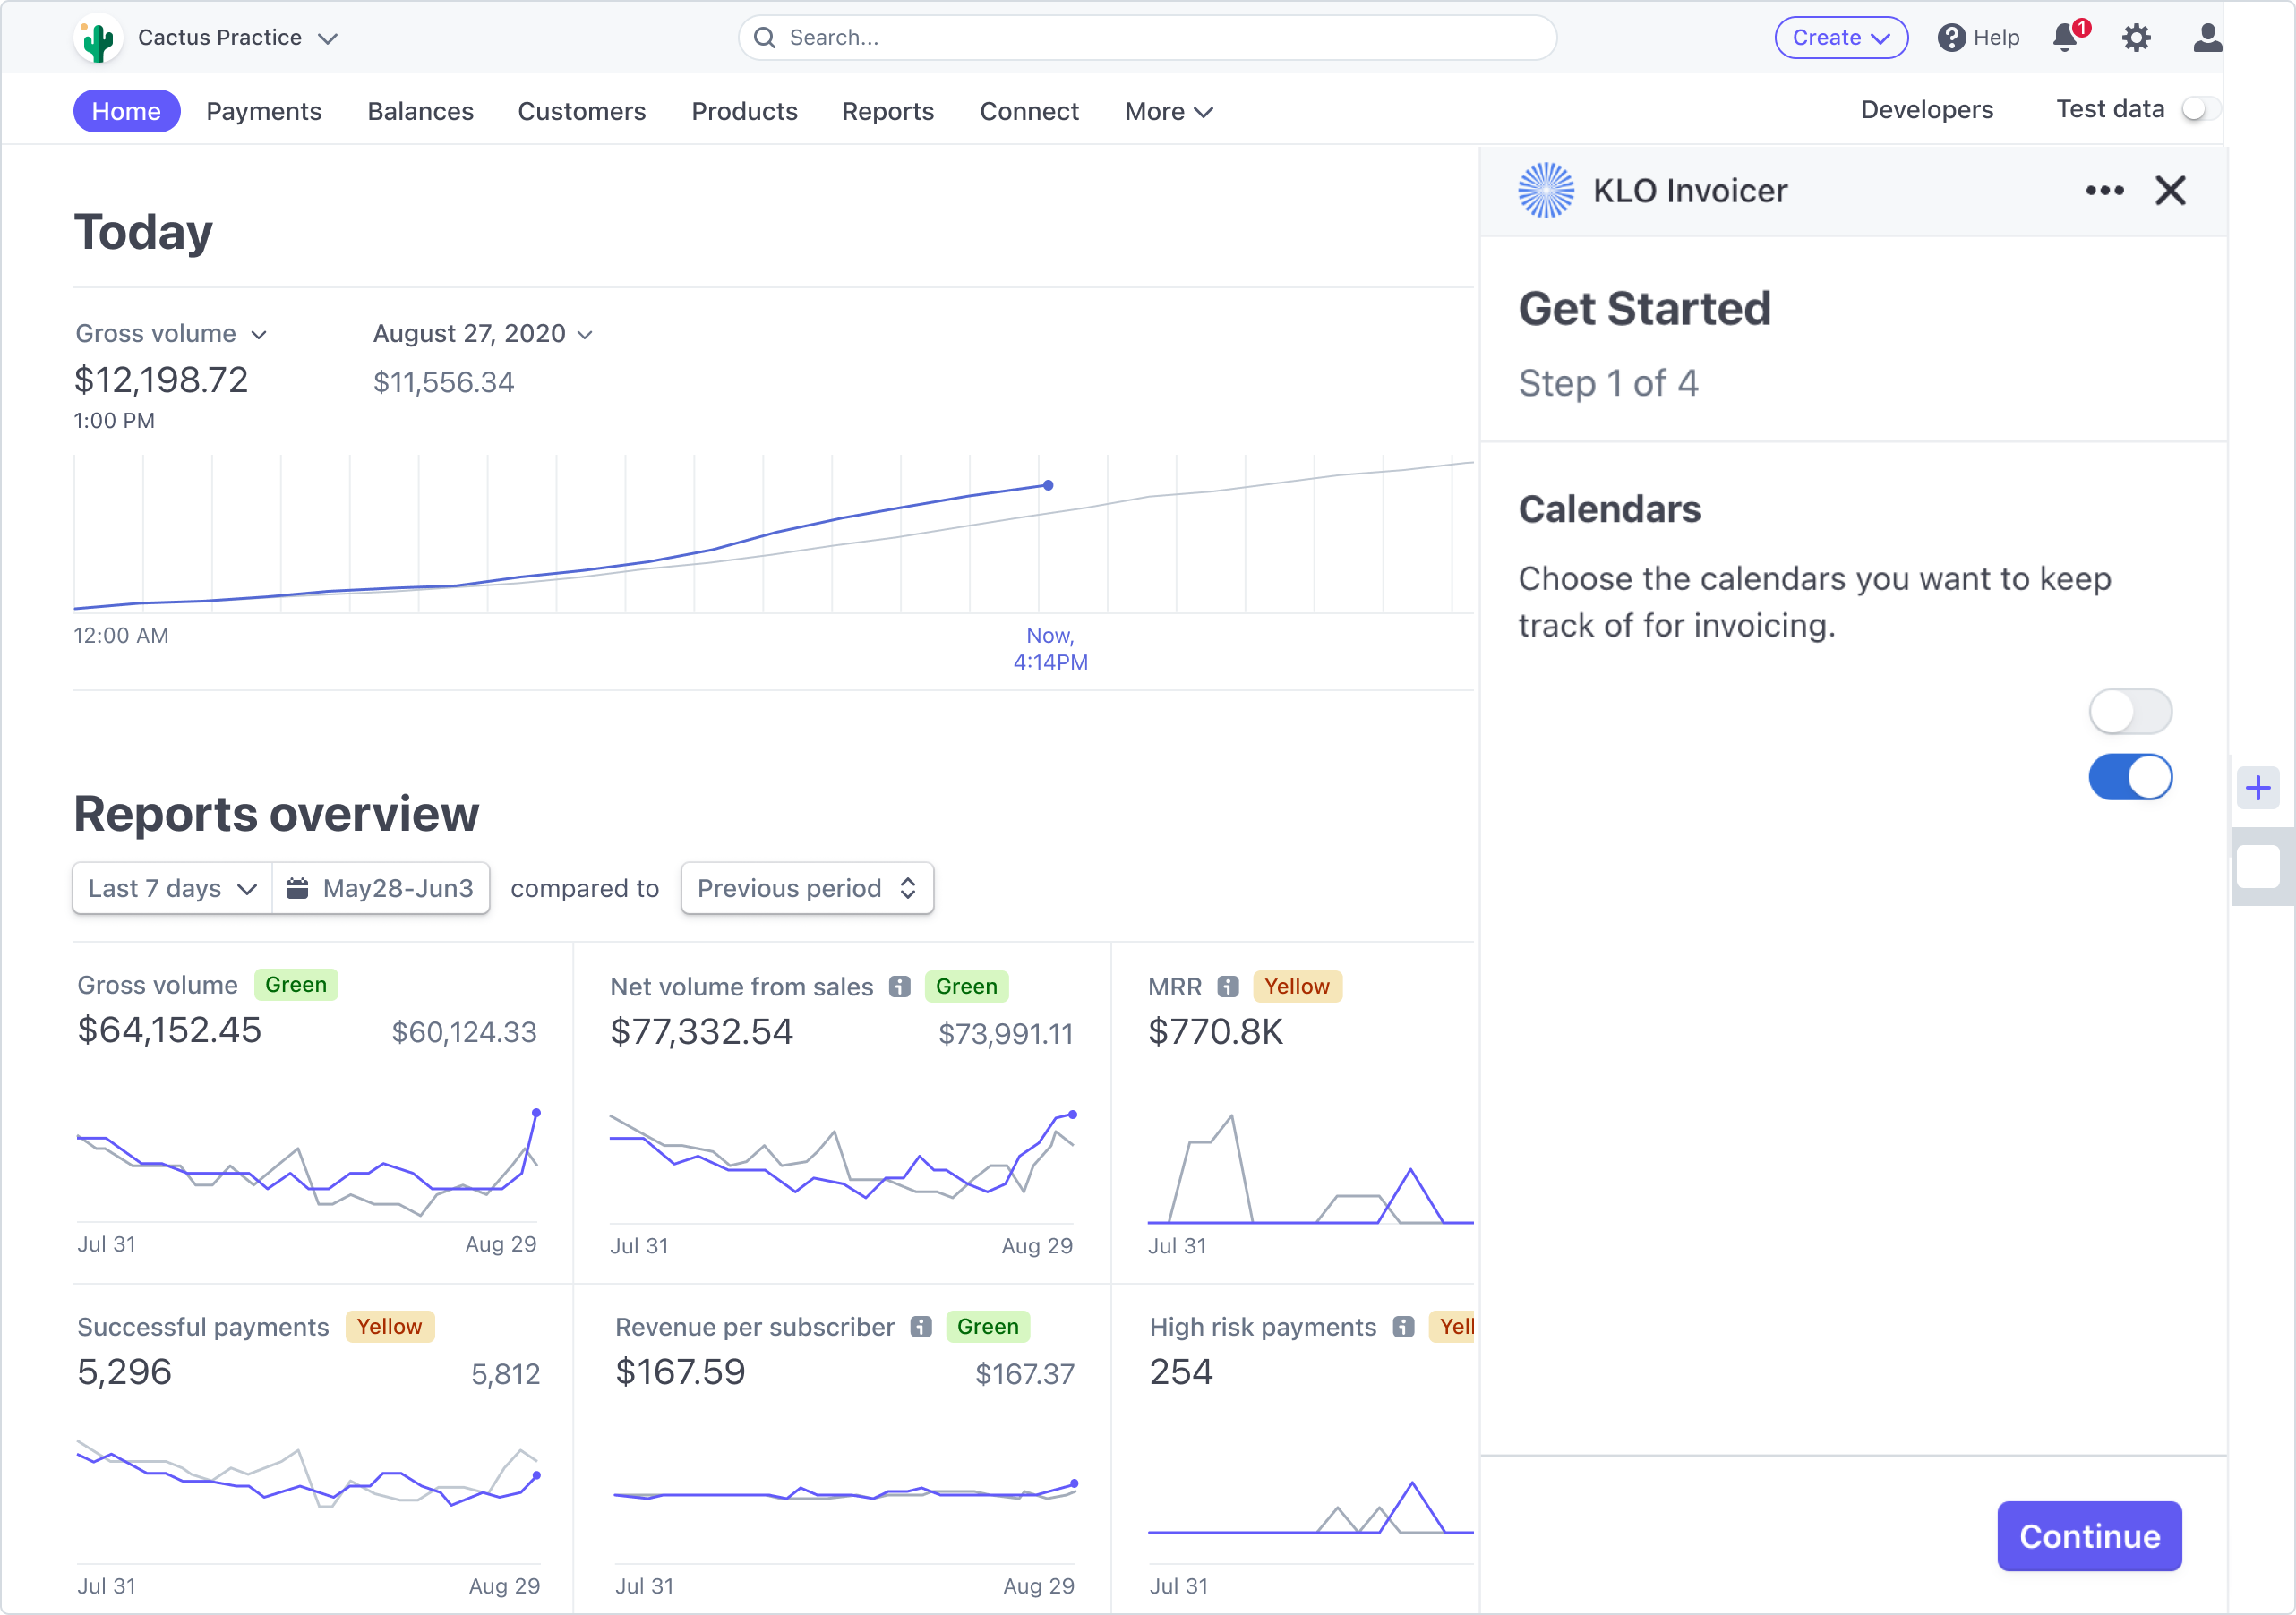Image resolution: width=2296 pixels, height=1615 pixels.
Task: Click the Search input field
Action: coord(1146,38)
